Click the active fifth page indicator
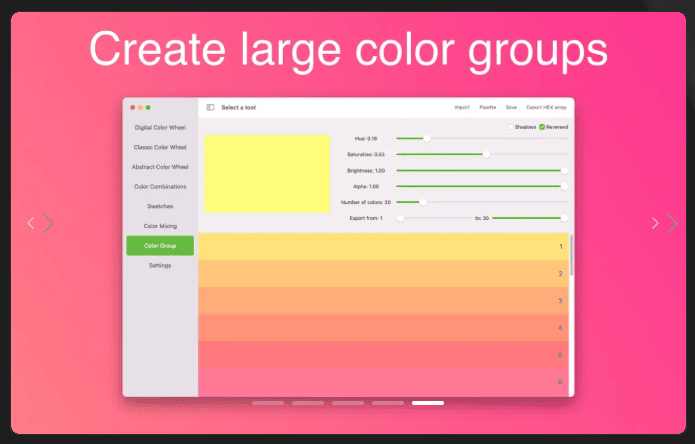 428,403
